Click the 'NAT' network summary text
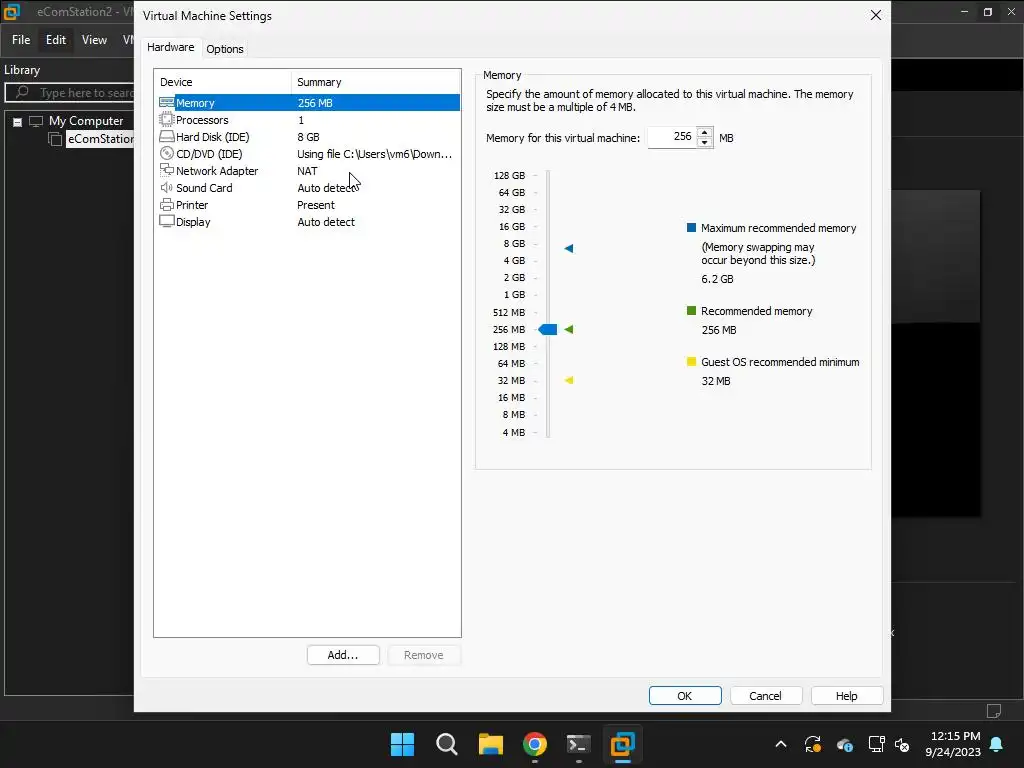Image resolution: width=1024 pixels, height=768 pixels. pos(307,171)
